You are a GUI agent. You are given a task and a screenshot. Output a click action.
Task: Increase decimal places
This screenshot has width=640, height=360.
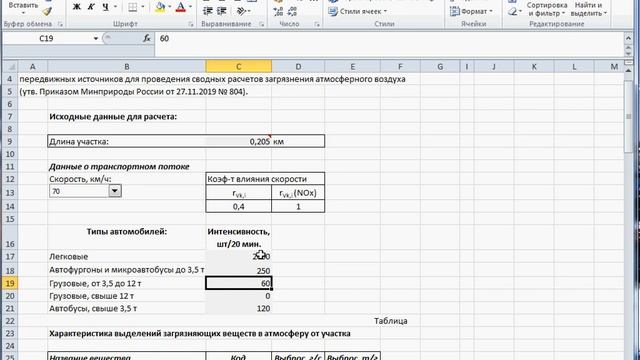pyautogui.click(x=278, y=11)
